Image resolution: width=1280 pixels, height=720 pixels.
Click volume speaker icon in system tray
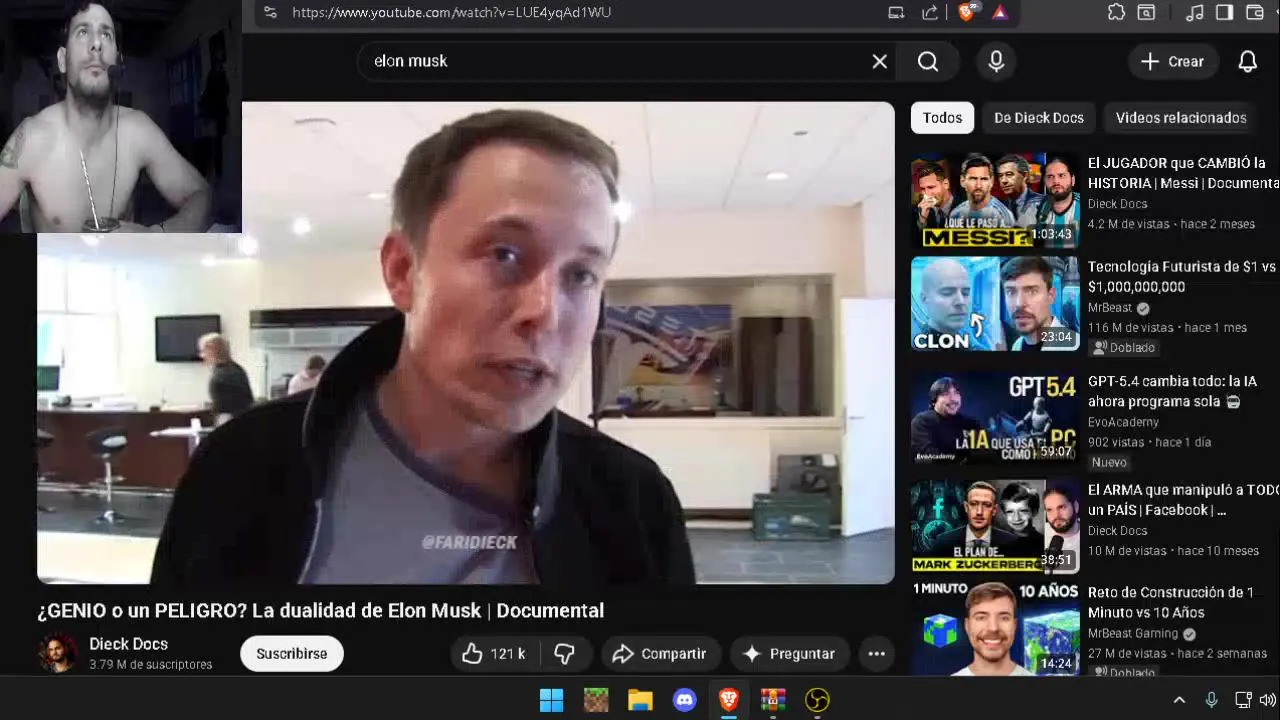point(1268,700)
